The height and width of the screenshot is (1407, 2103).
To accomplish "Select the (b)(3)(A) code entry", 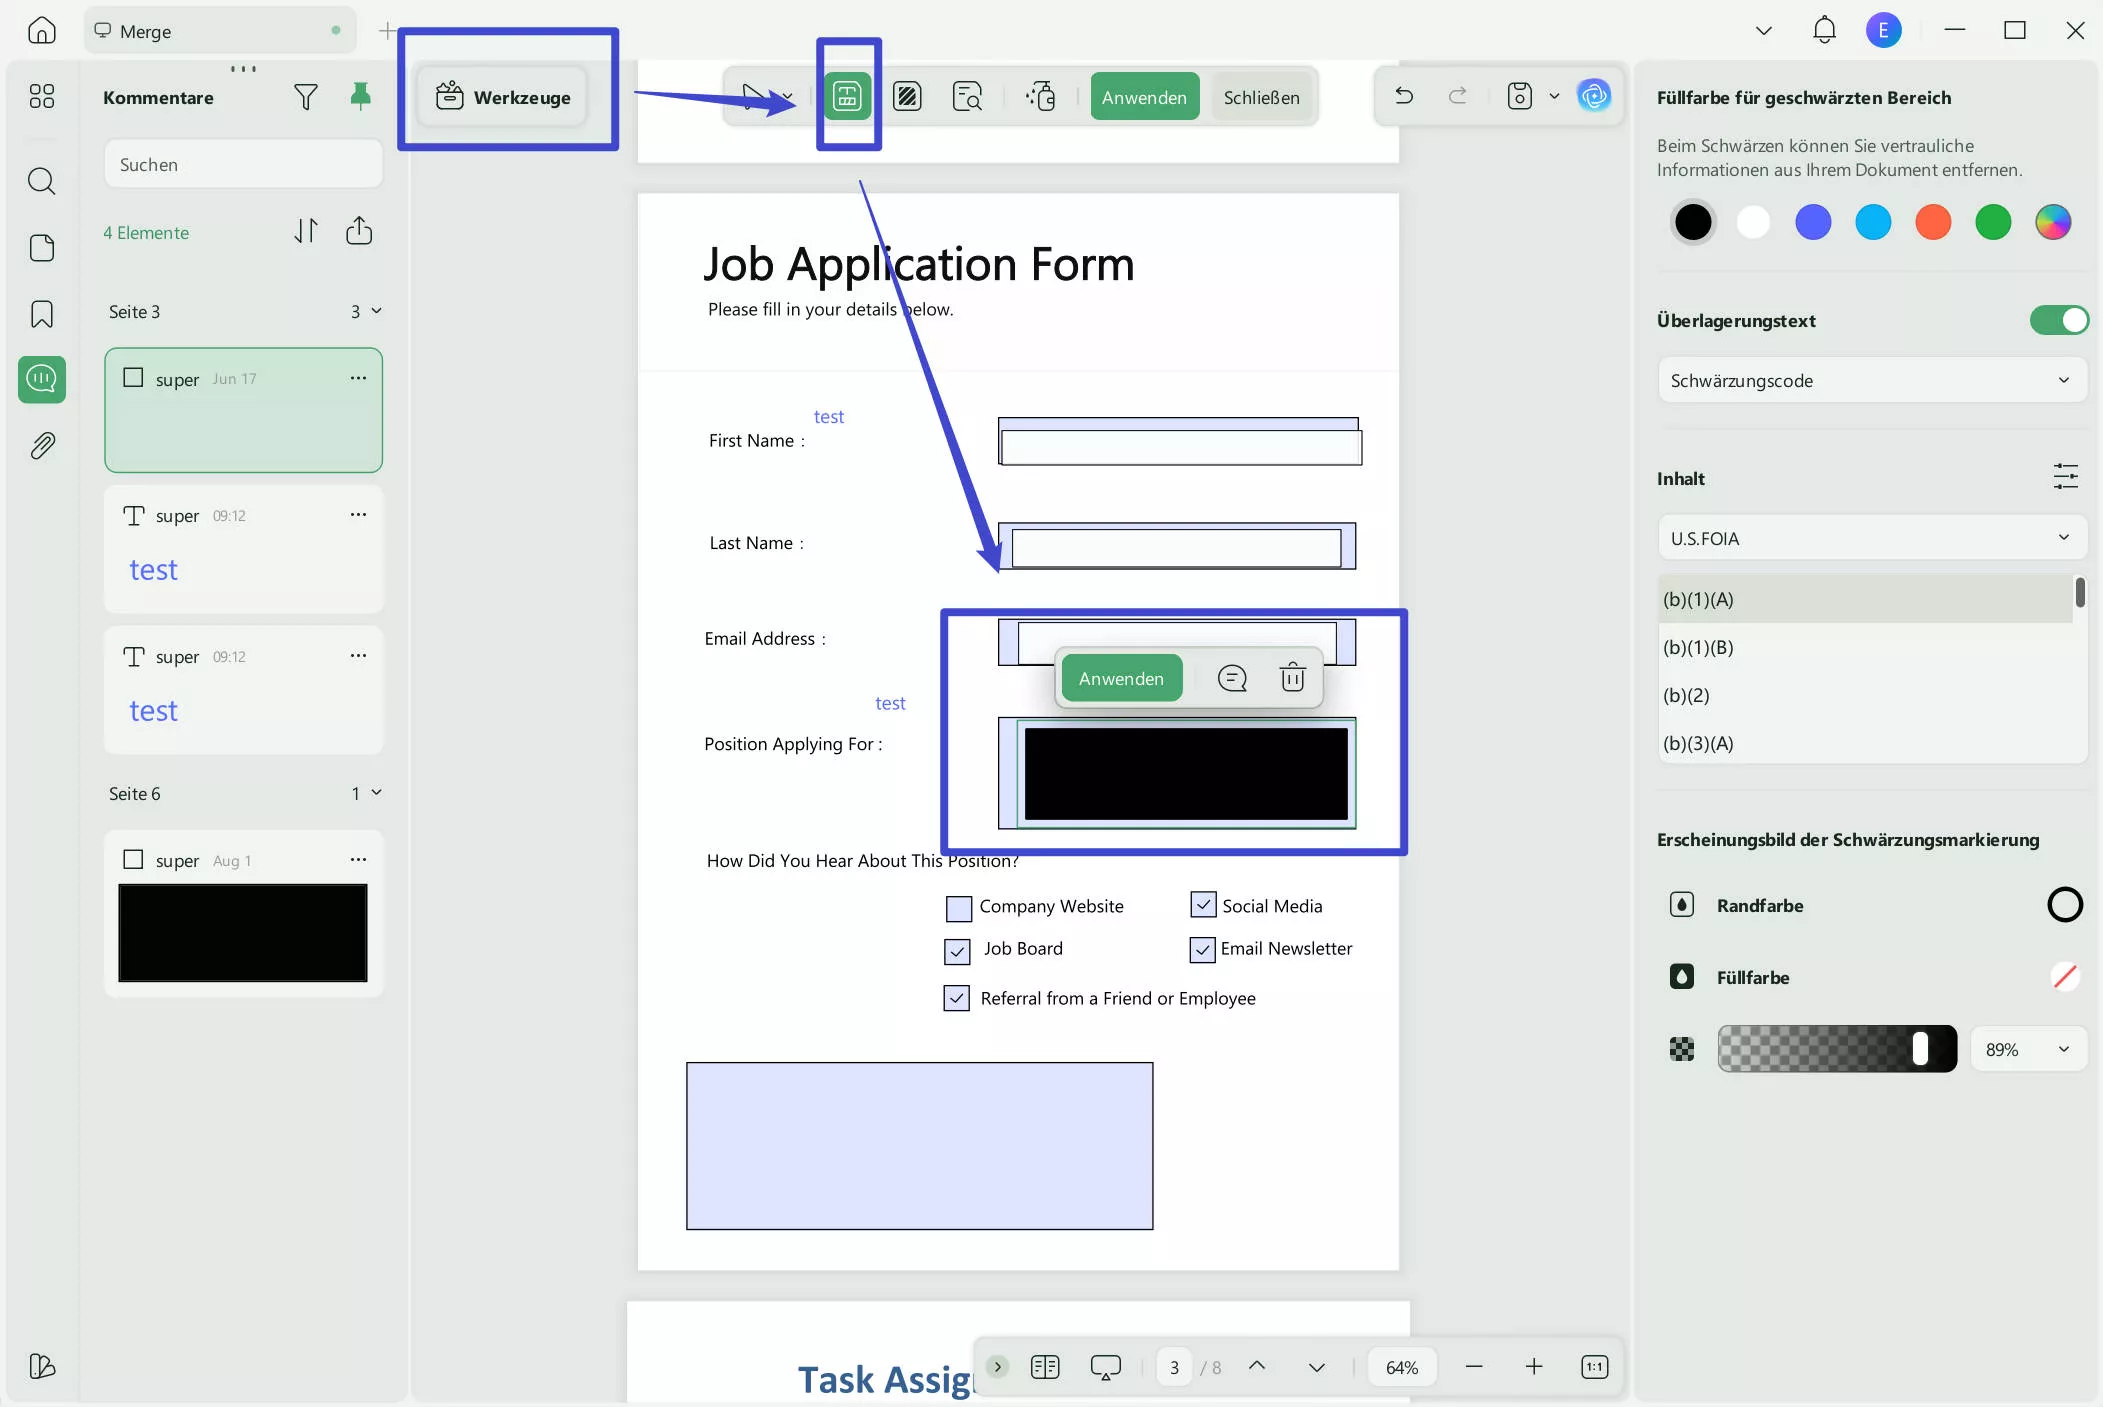I will [x=1865, y=743].
